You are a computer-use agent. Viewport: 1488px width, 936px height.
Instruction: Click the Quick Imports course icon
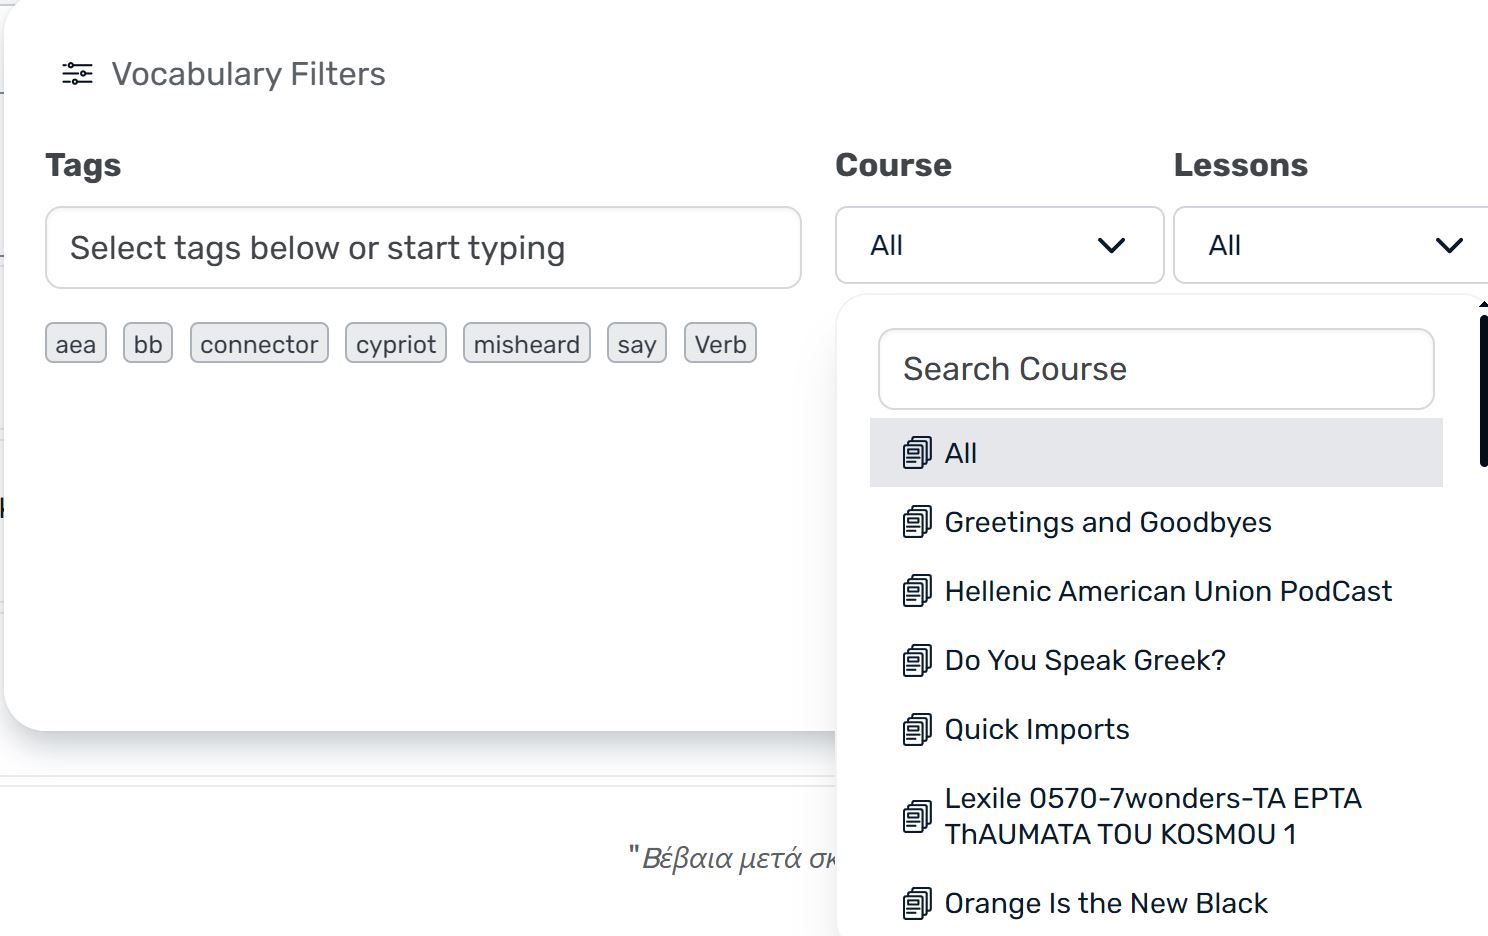tap(916, 729)
